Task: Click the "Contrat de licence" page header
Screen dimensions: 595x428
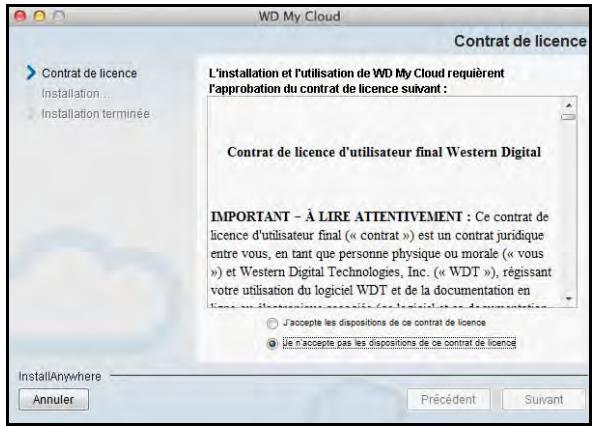Action: (520, 41)
